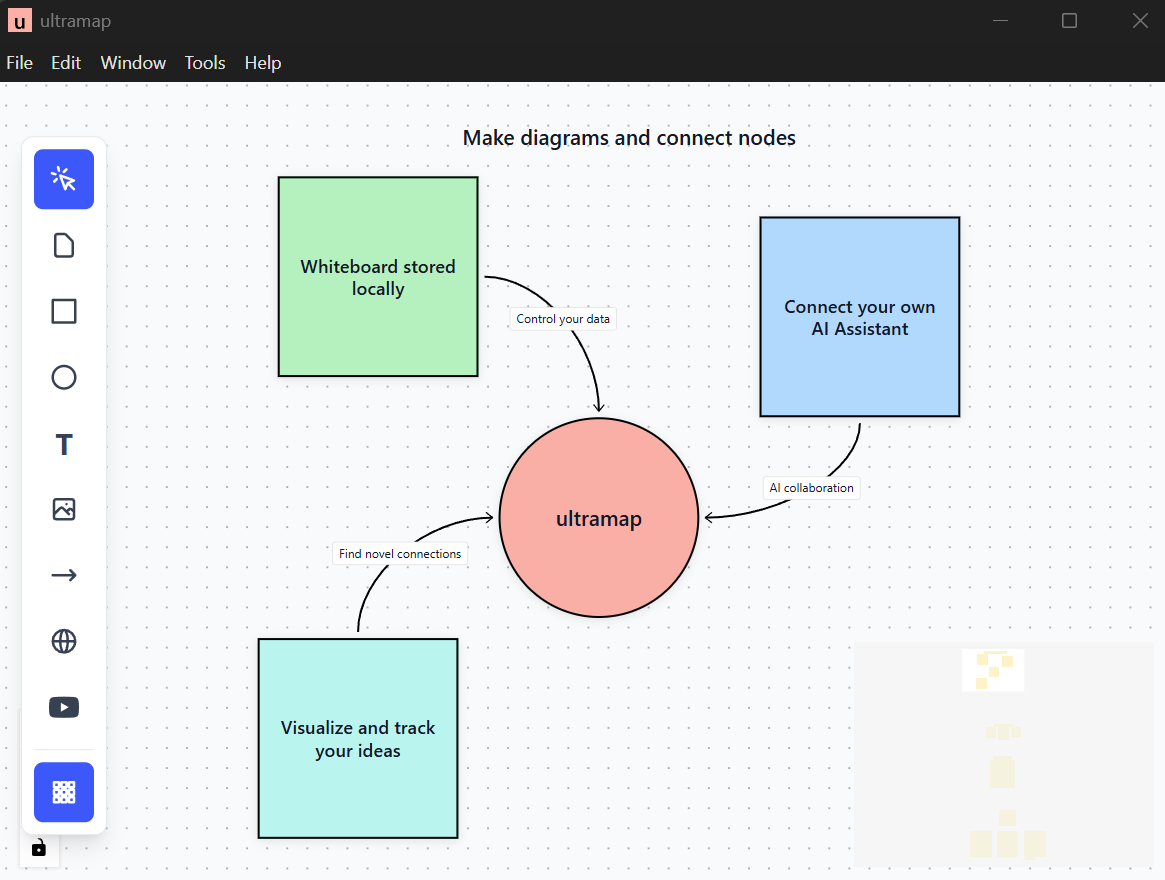Open the File menu
1165x880 pixels.
point(20,62)
